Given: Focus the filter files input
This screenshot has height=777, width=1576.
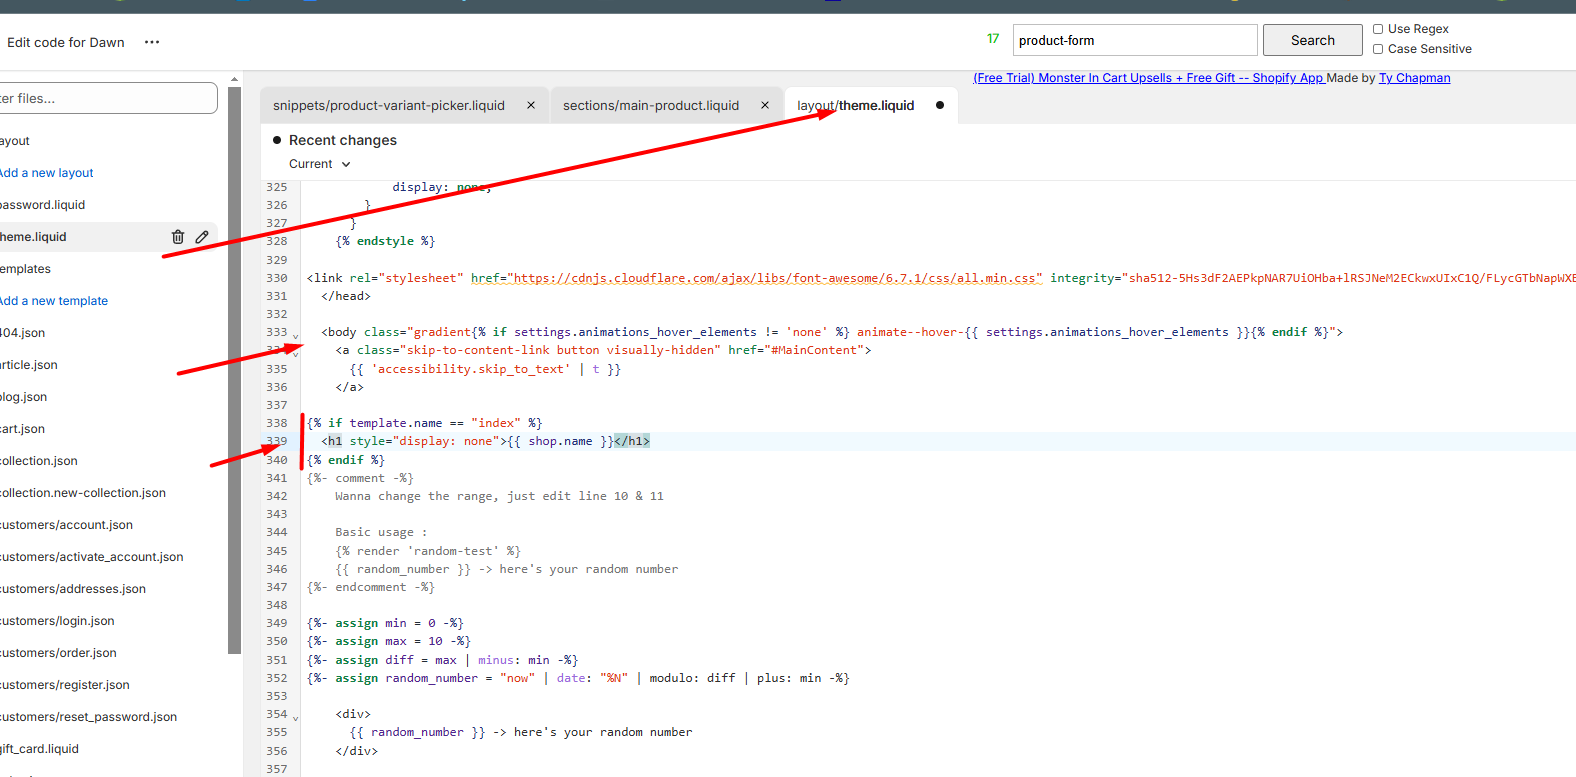Looking at the screenshot, I should coord(108,98).
